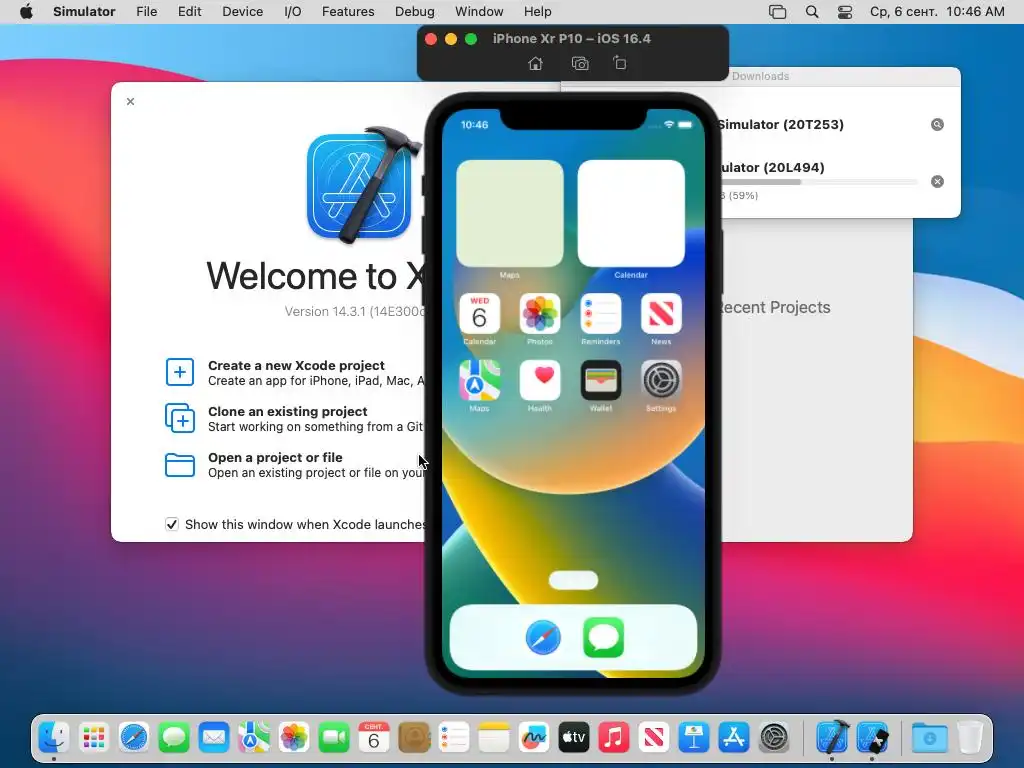The height and width of the screenshot is (768, 1024).
Task: Click the date and time in menu bar
Action: click(937, 12)
